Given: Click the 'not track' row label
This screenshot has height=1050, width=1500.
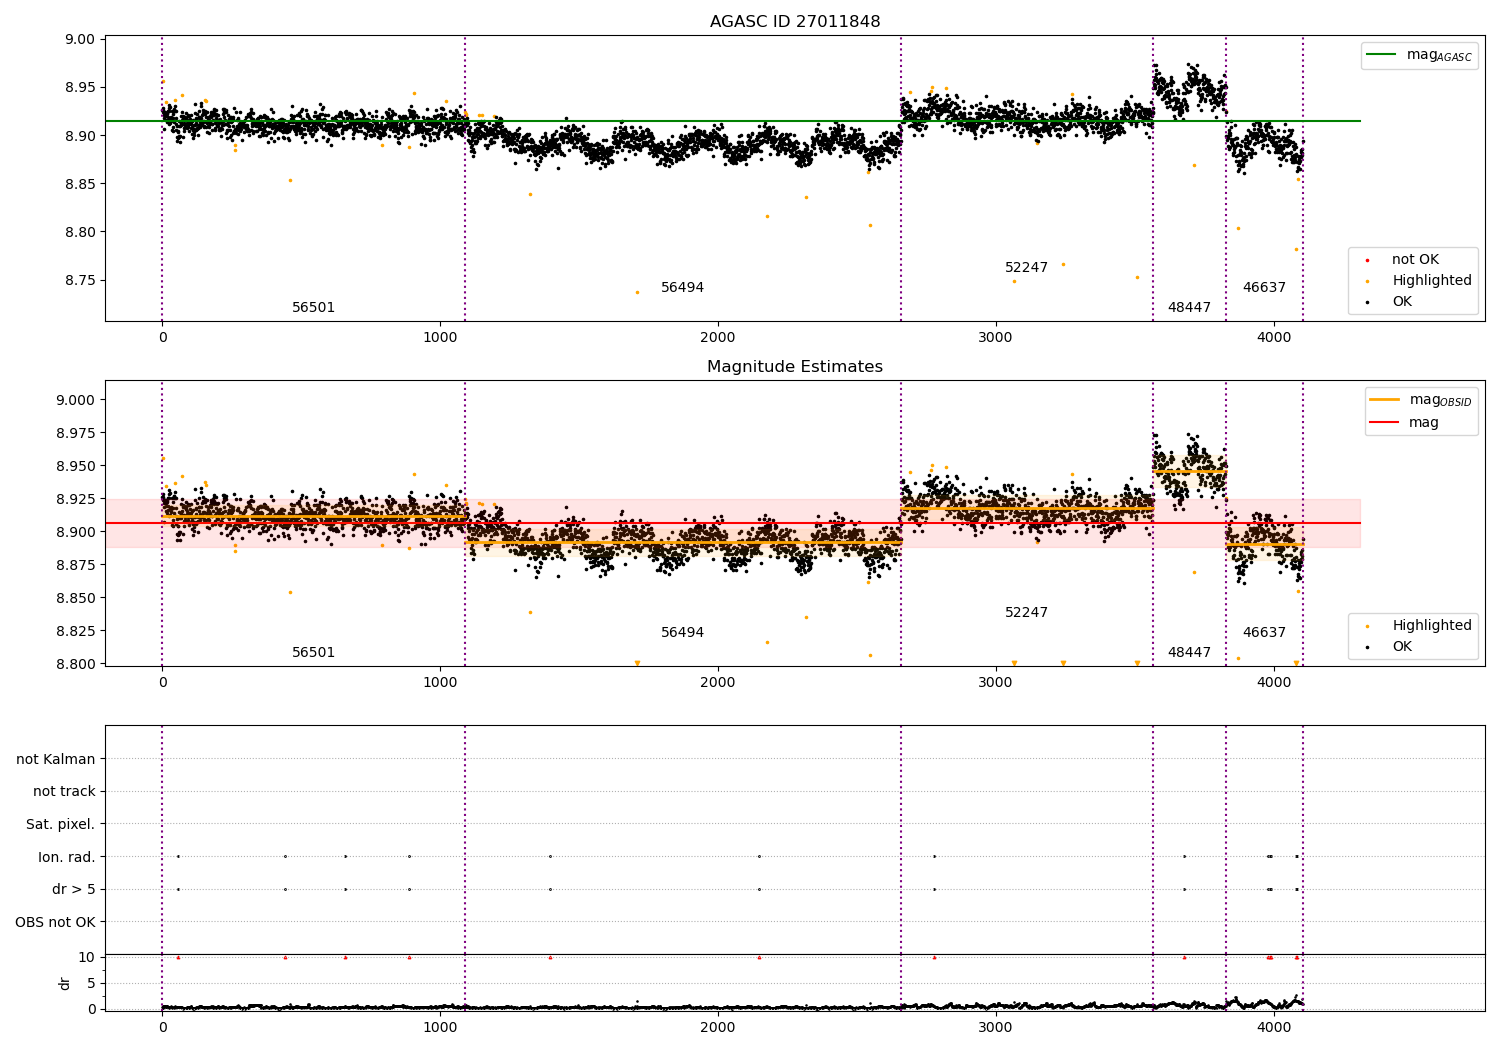Looking at the screenshot, I should [64, 792].
